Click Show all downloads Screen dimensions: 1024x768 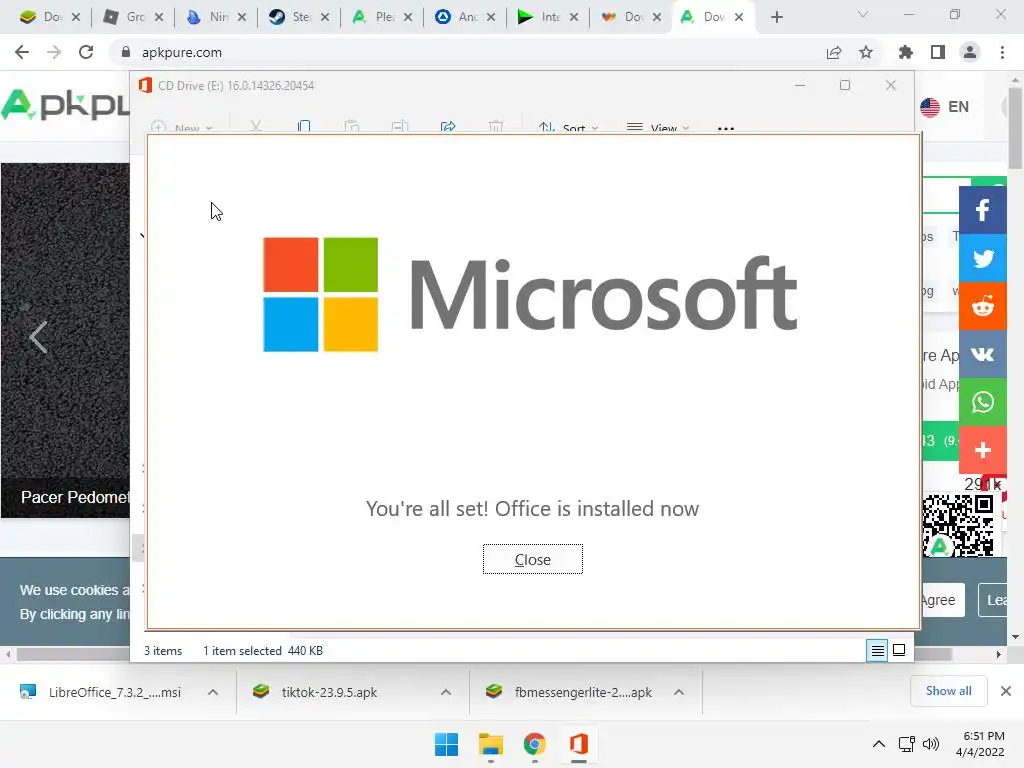(x=948, y=691)
